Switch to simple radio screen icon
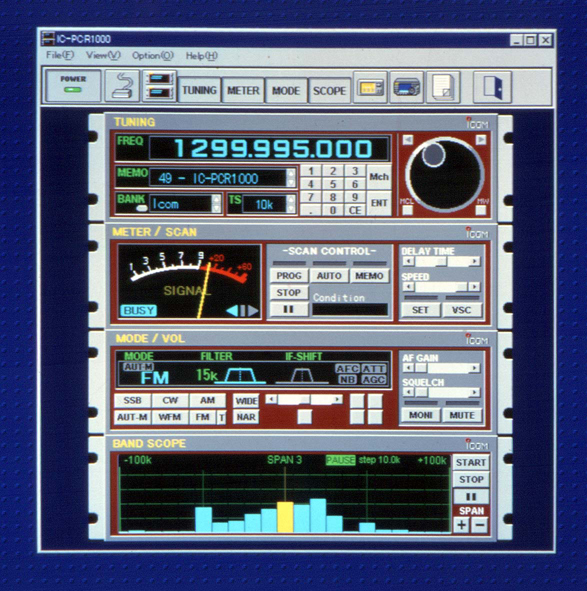Image resolution: width=587 pixels, height=591 pixels. (370, 87)
